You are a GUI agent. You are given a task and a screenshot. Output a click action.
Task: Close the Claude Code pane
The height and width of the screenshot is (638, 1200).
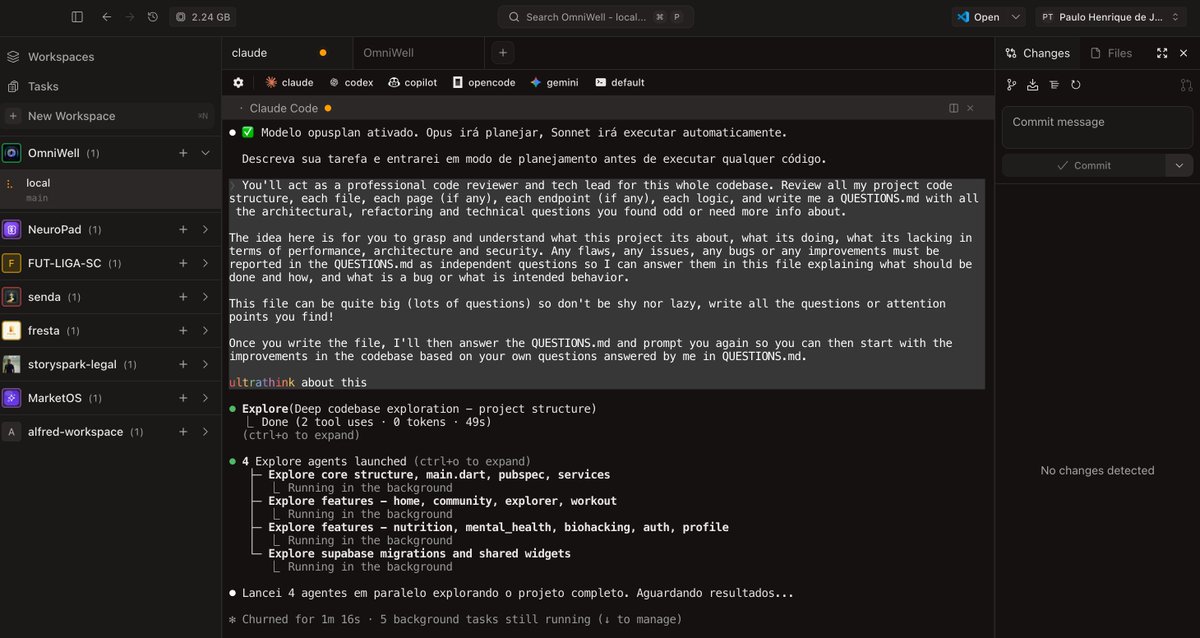[970, 108]
